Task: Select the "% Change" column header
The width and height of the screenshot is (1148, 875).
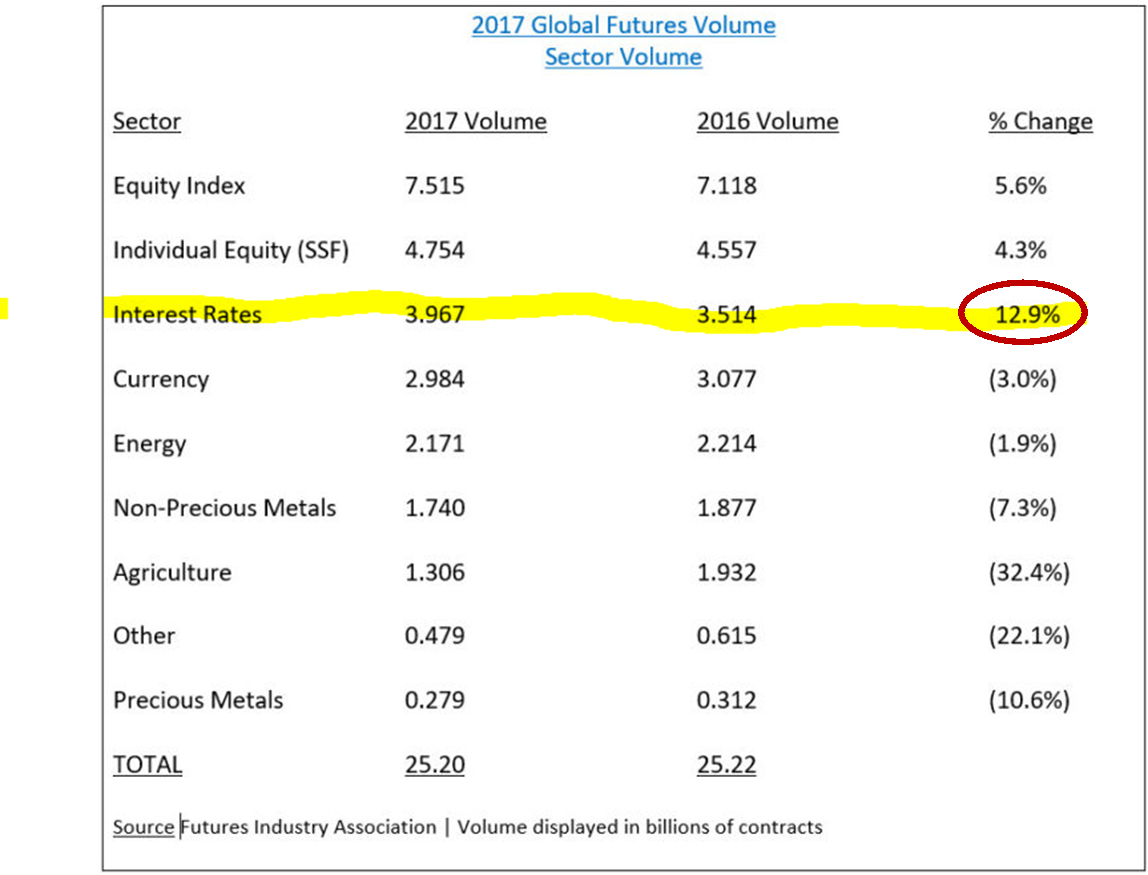Action: (1040, 122)
